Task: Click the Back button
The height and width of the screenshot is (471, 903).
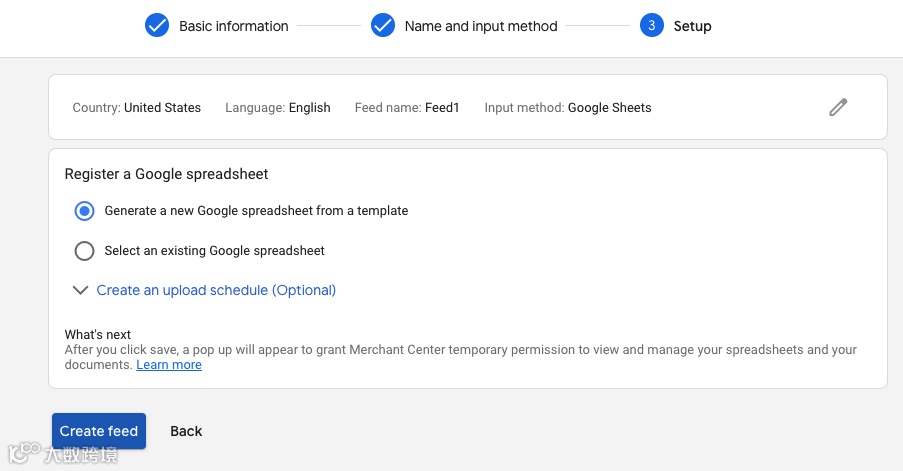Action: point(186,431)
